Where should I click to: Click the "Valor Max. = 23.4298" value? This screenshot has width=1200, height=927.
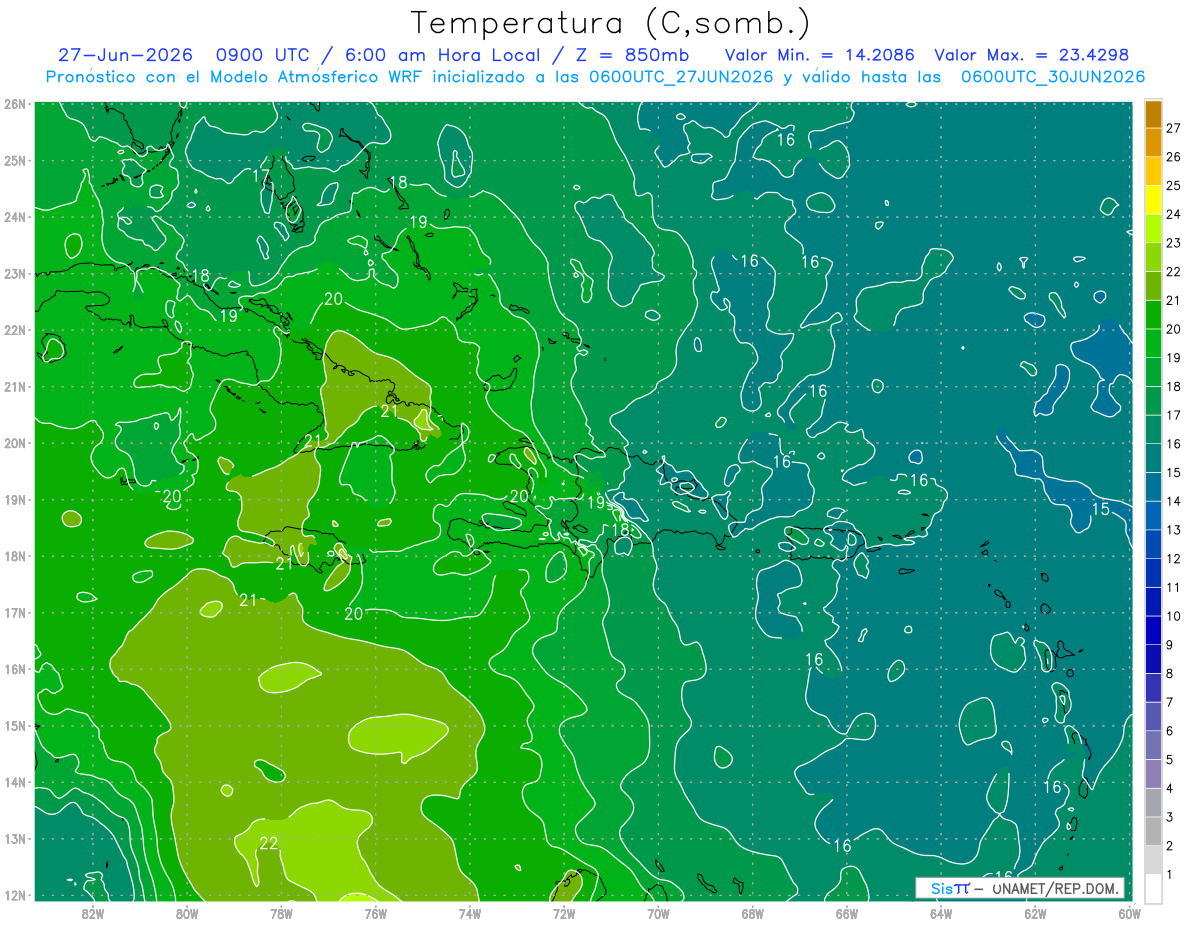click(x=1031, y=55)
